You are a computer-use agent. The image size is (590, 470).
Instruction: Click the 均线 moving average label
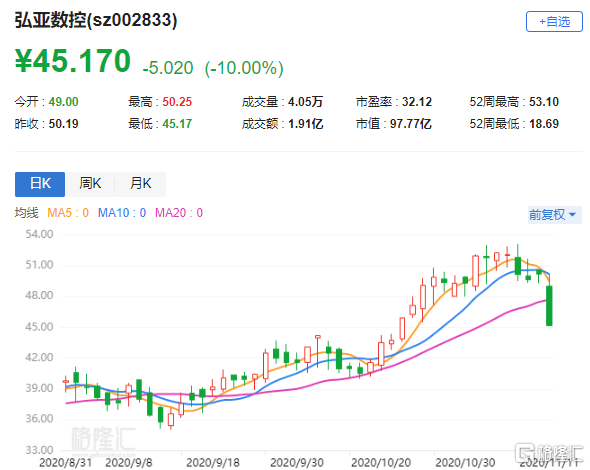[26, 213]
